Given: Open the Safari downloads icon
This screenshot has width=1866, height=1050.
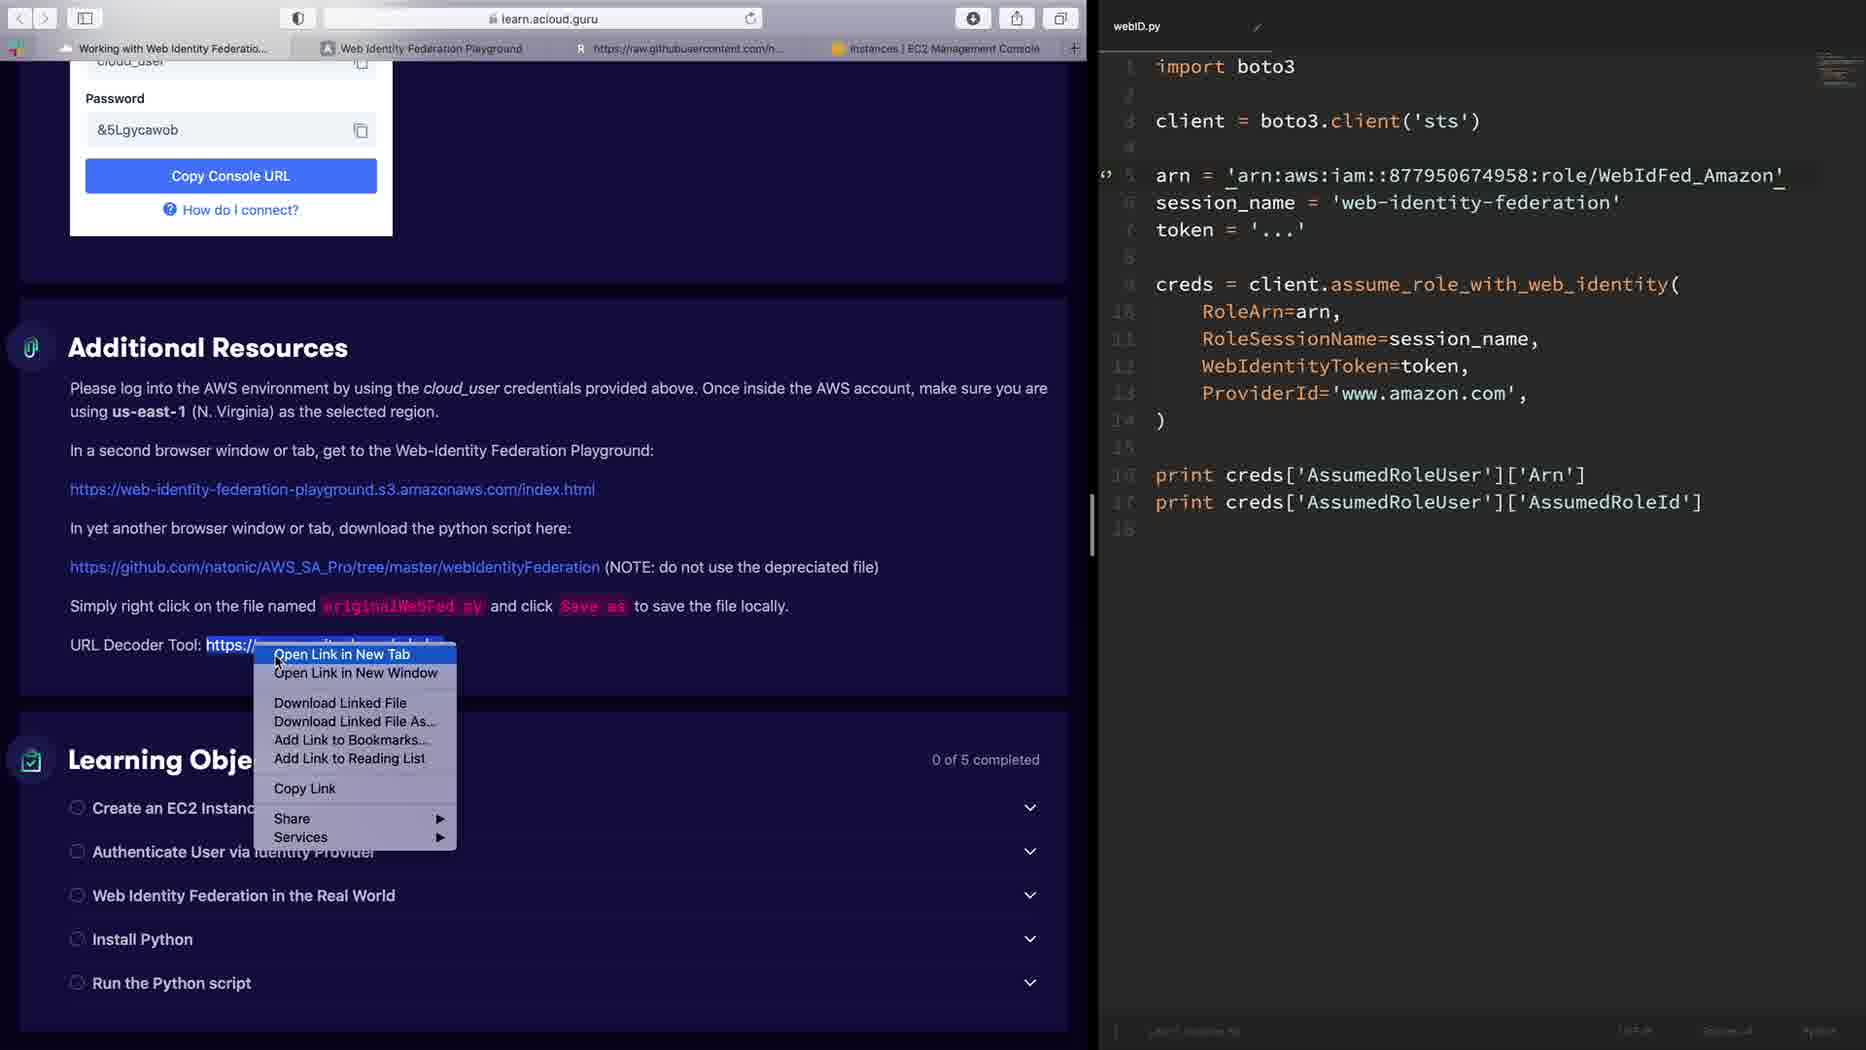Looking at the screenshot, I should coord(972,18).
